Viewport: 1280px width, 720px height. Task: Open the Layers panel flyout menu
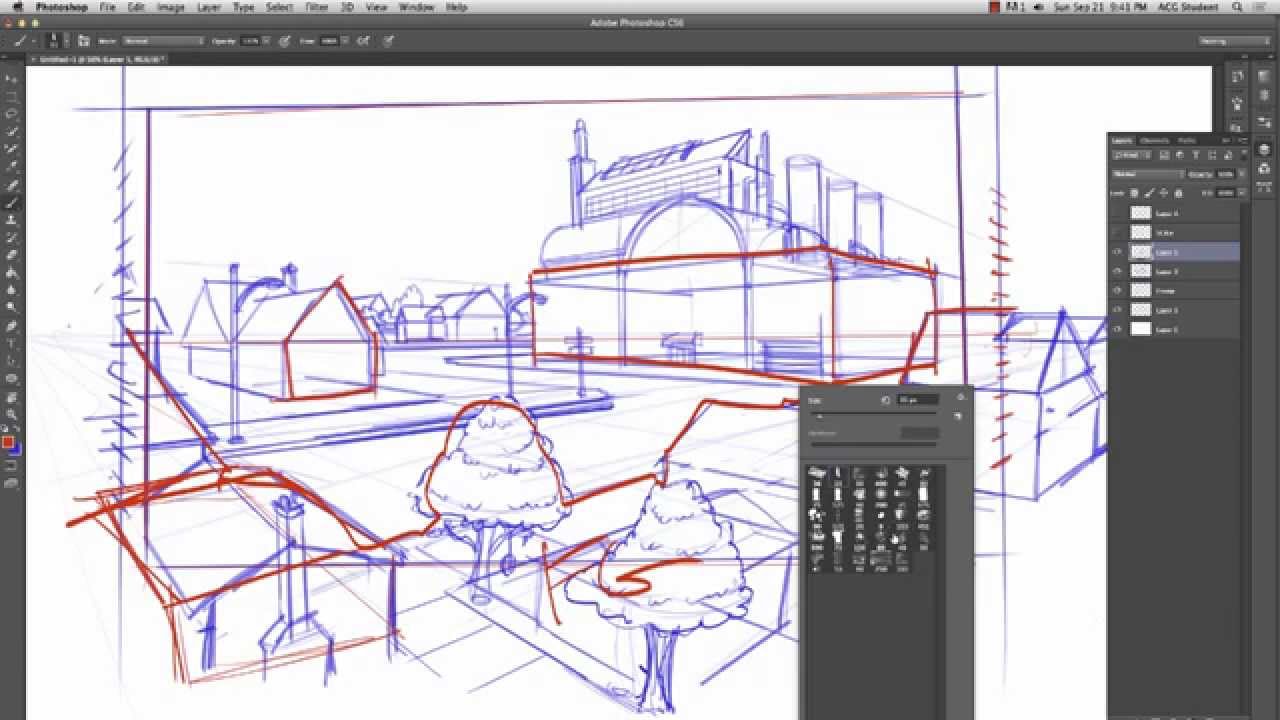[1241, 140]
